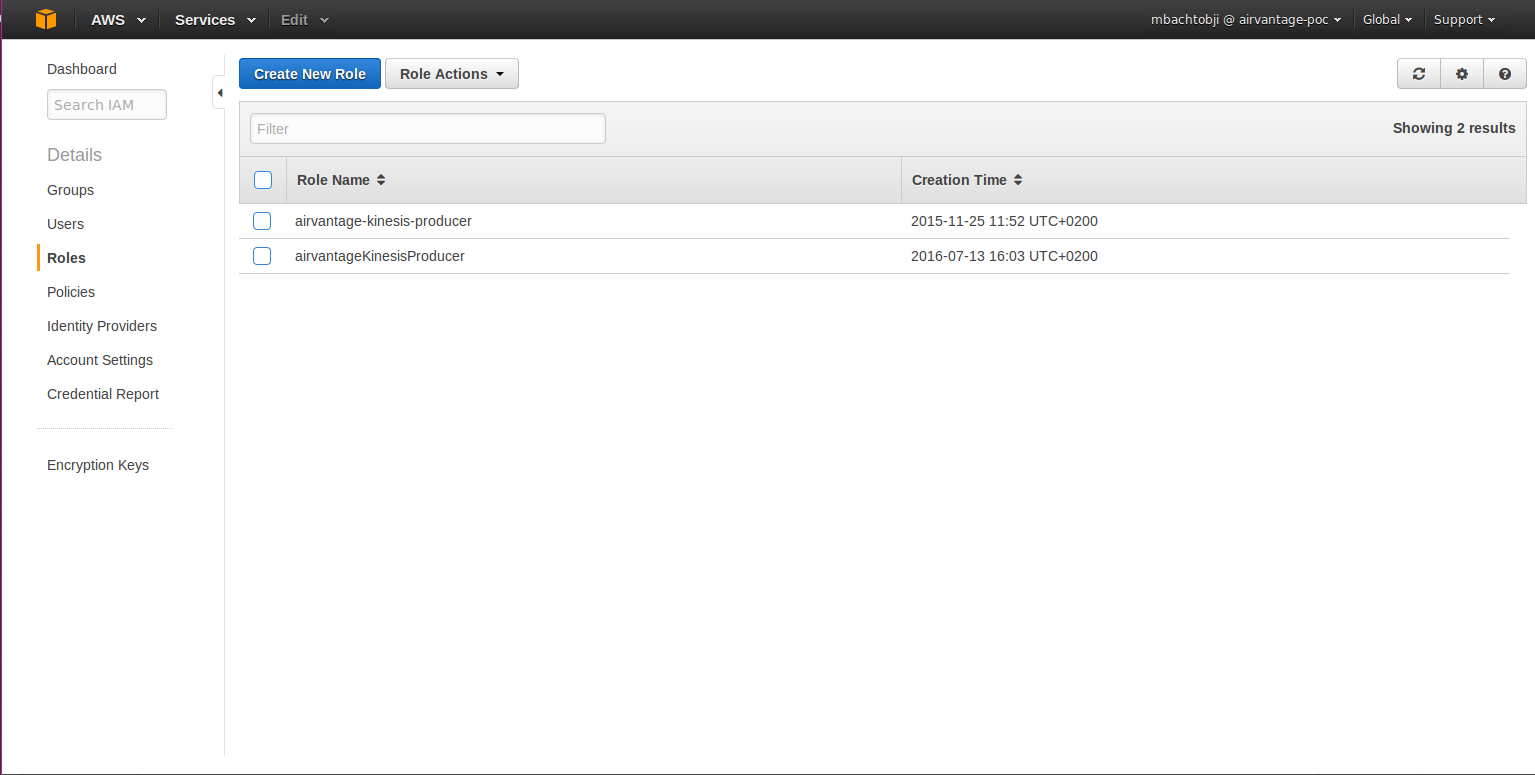Expand the Services menu
The image size is (1535, 775).
[x=215, y=20]
